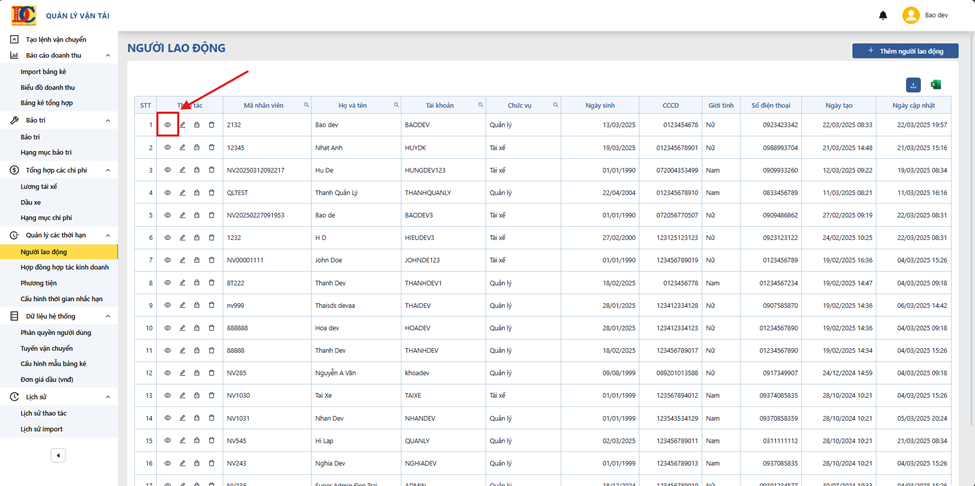Screen dimensions: 975x486
Task: Click the lock icon in the QLTEST row
Action: [197, 193]
